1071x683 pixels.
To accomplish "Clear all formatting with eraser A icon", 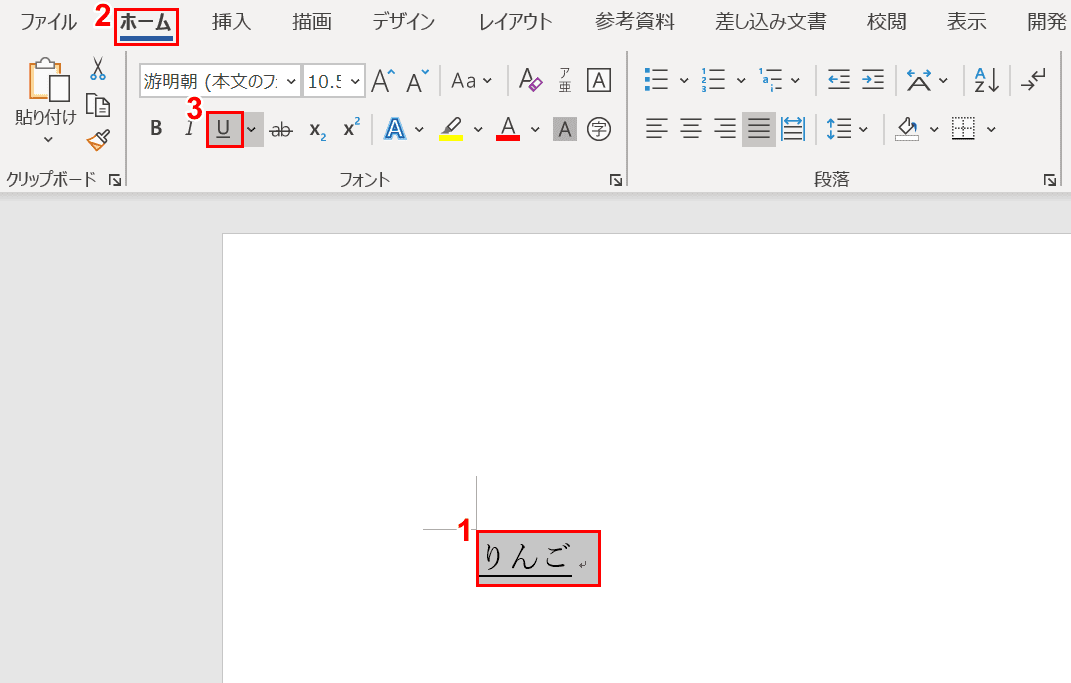I will coord(530,81).
